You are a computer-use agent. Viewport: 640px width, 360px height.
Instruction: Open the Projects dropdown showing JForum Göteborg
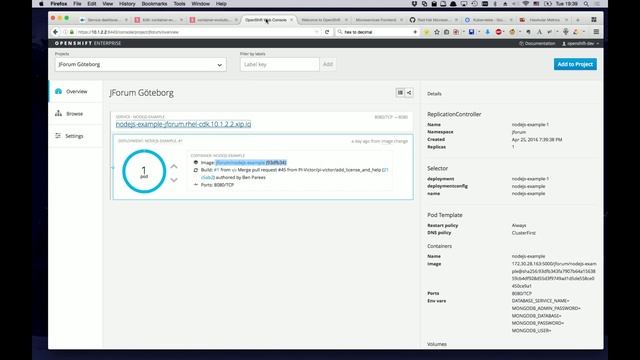(x=140, y=64)
